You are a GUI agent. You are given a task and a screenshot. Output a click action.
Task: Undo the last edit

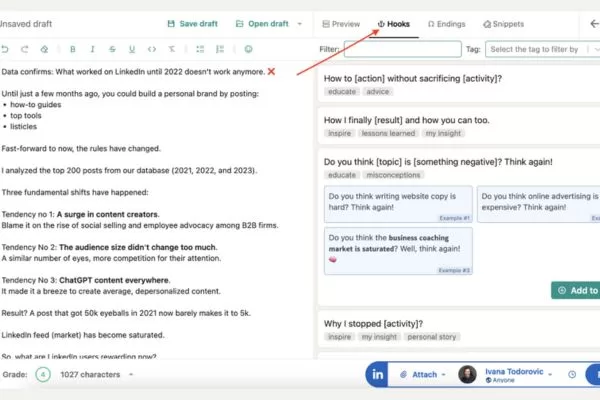pyautogui.click(x=5, y=49)
